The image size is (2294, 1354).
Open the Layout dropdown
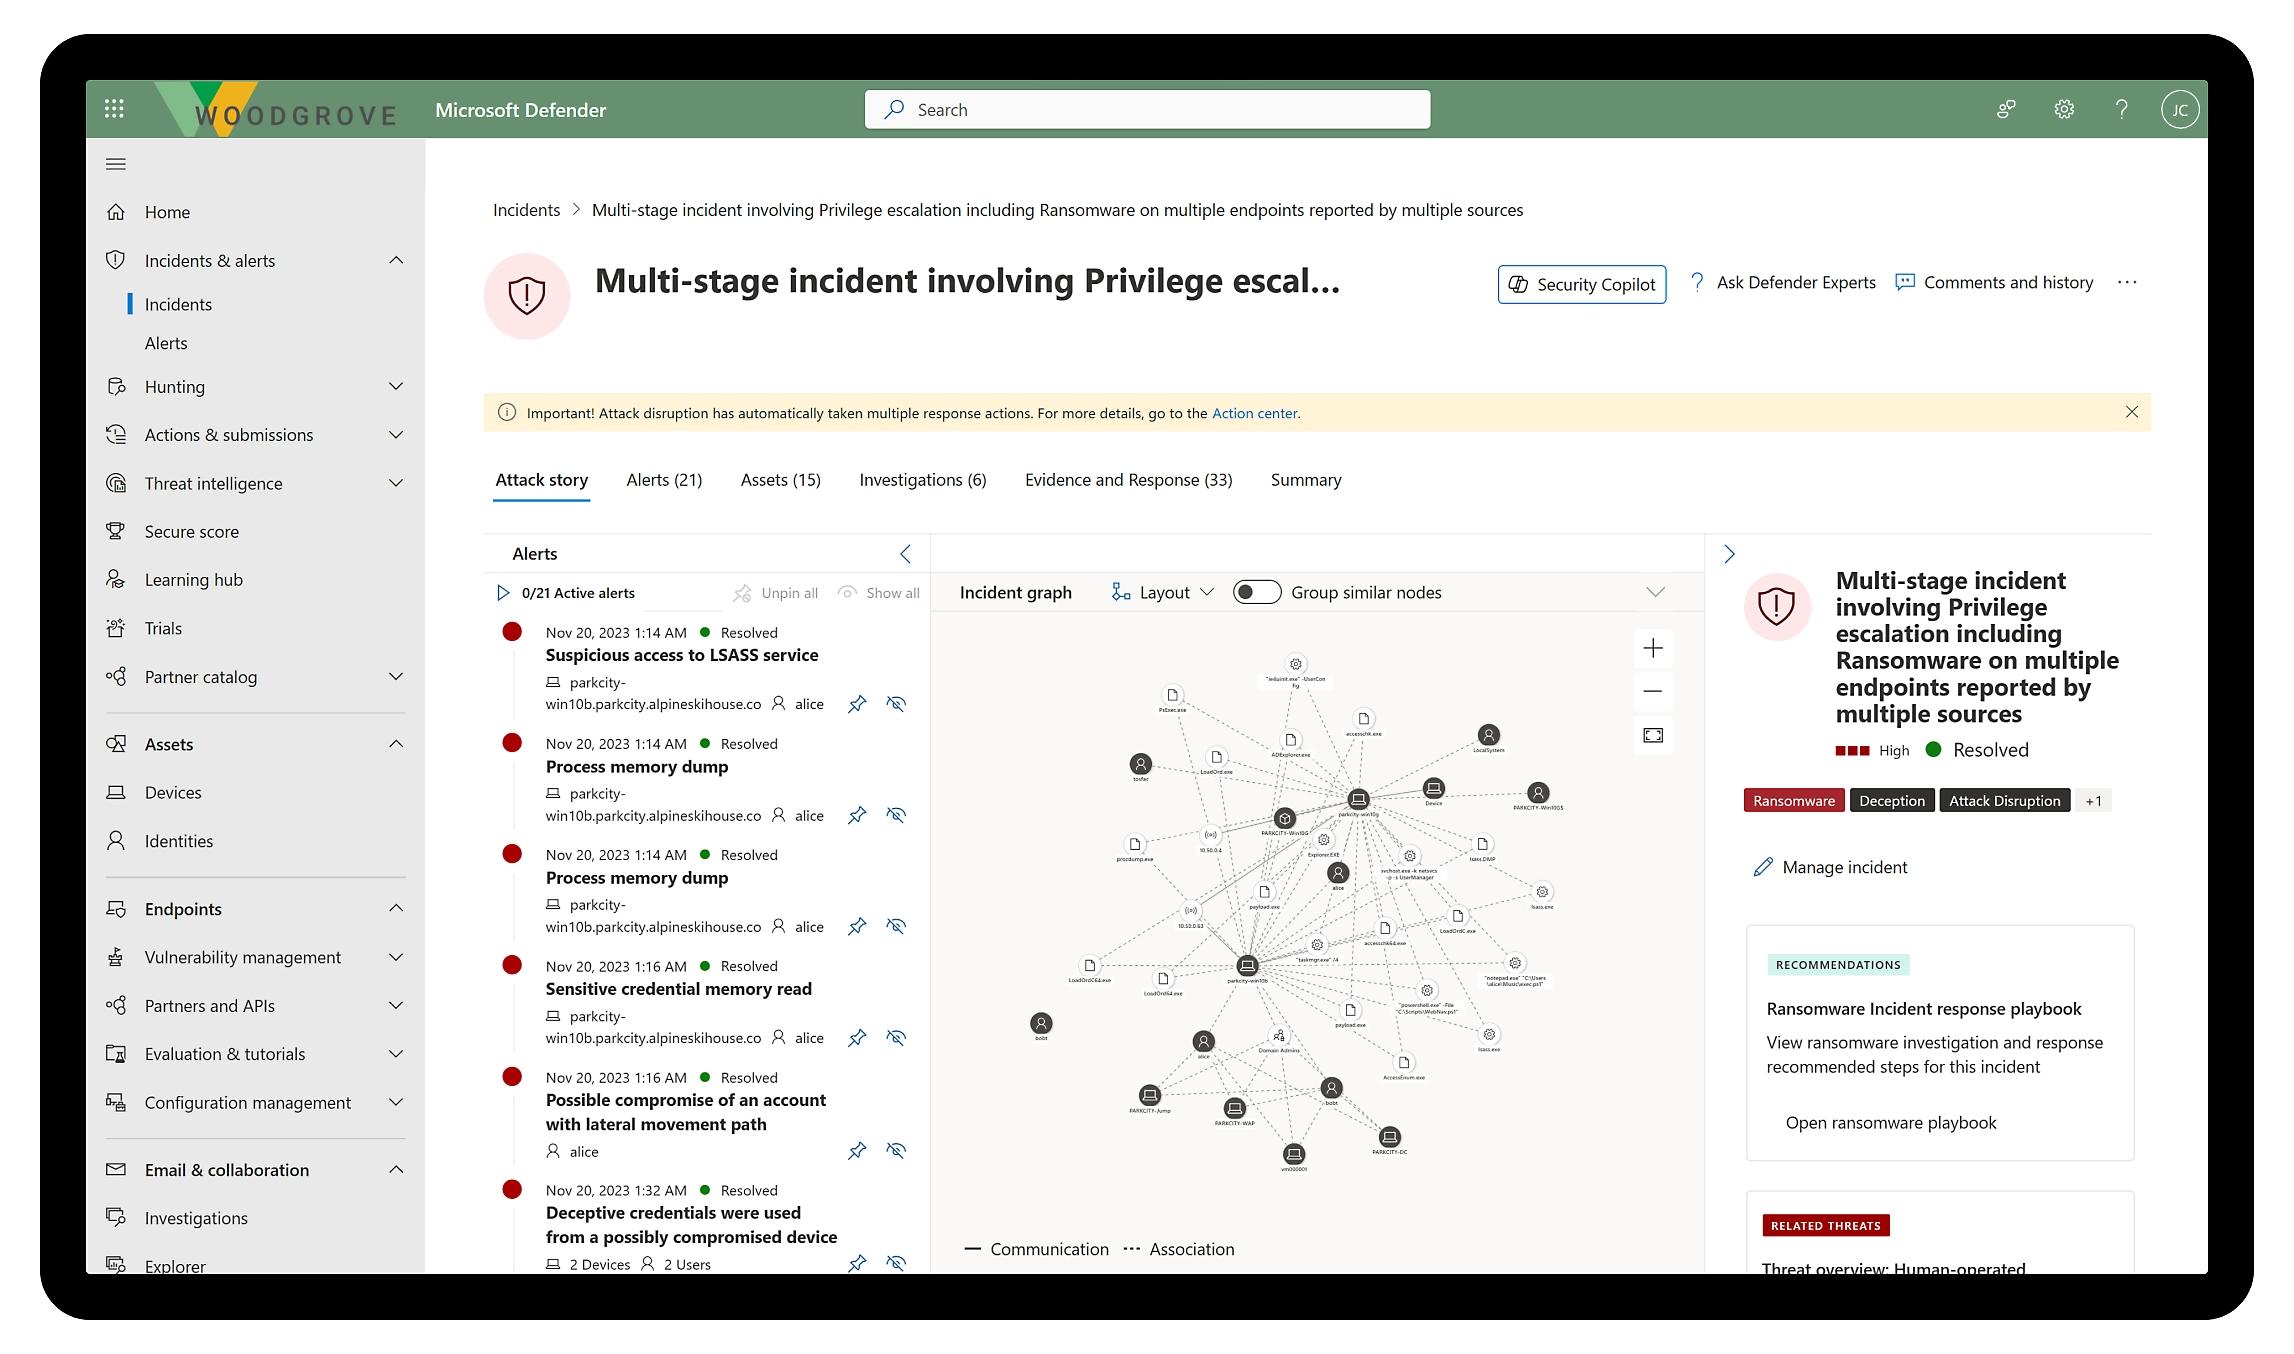click(x=1163, y=592)
